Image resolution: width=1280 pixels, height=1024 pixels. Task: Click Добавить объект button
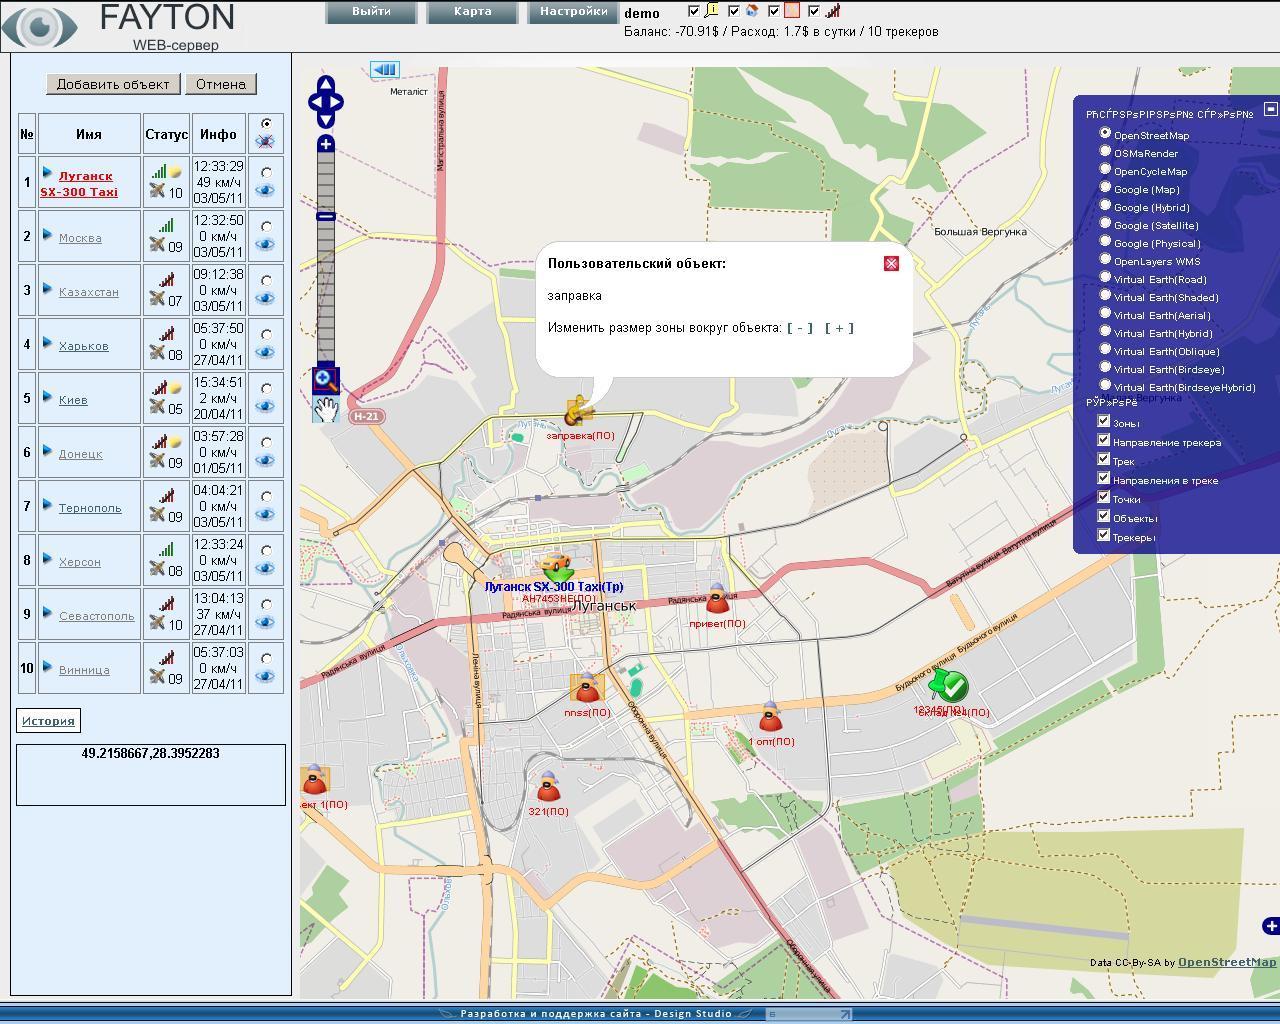click(x=113, y=84)
